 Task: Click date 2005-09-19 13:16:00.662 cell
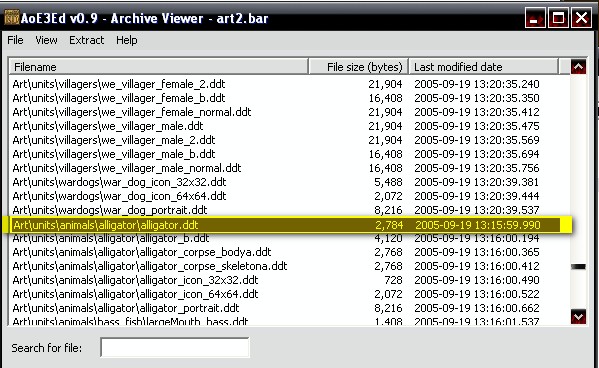click(477, 308)
